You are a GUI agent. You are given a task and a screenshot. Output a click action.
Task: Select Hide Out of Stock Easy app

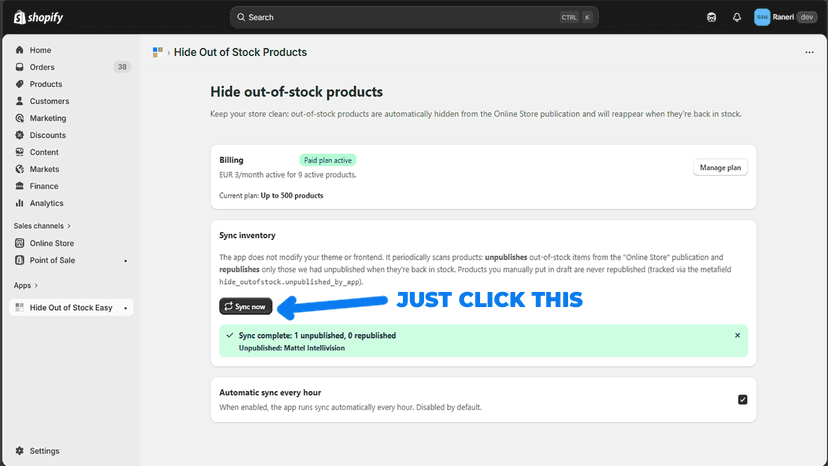coord(71,307)
